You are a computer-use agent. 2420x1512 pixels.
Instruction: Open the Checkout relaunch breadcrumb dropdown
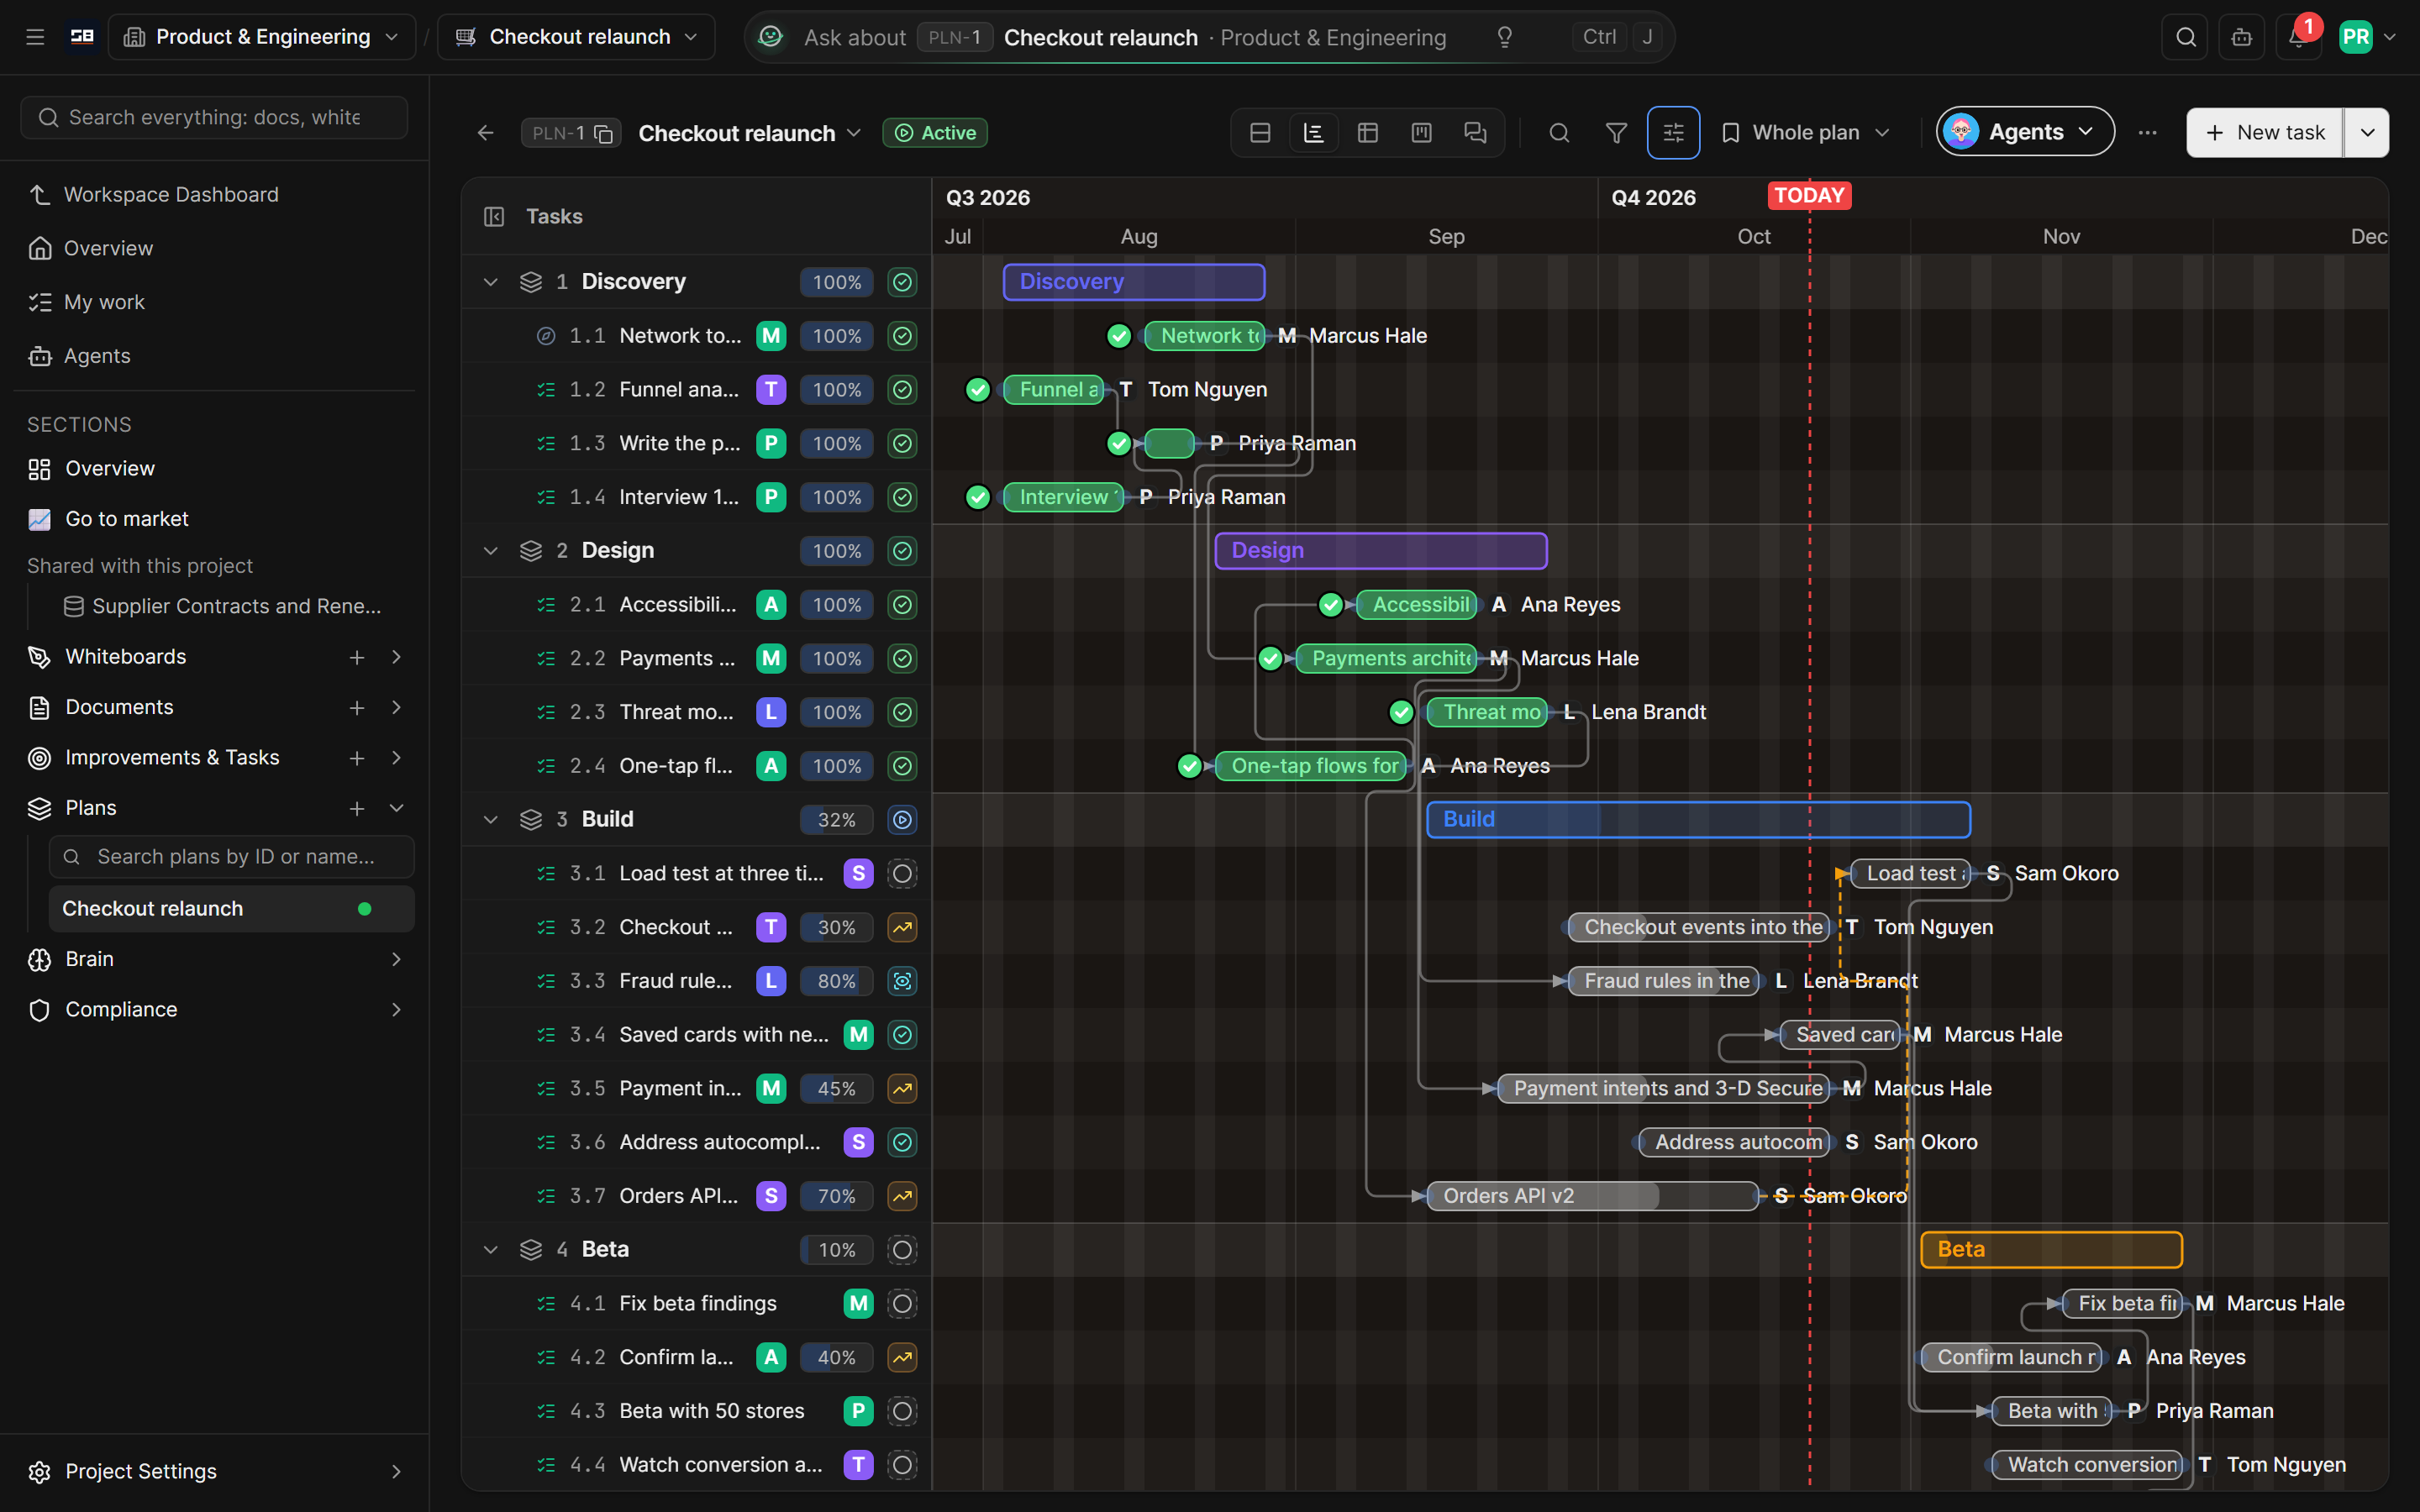tap(577, 37)
